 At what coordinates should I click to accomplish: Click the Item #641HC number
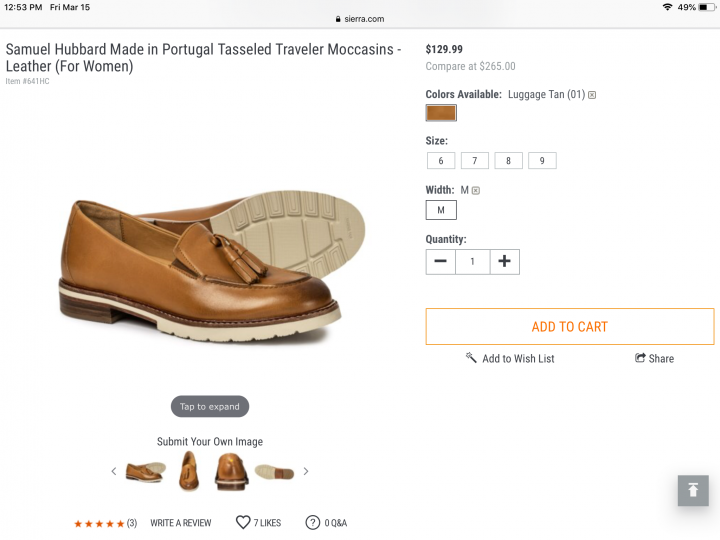coord(27,81)
